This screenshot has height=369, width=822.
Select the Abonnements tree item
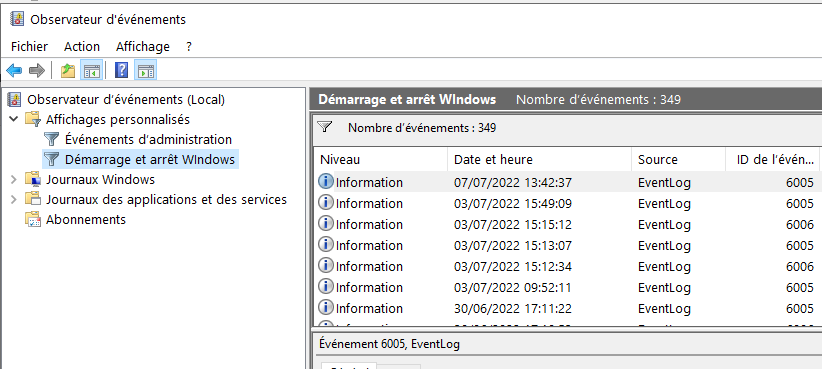click(86, 219)
